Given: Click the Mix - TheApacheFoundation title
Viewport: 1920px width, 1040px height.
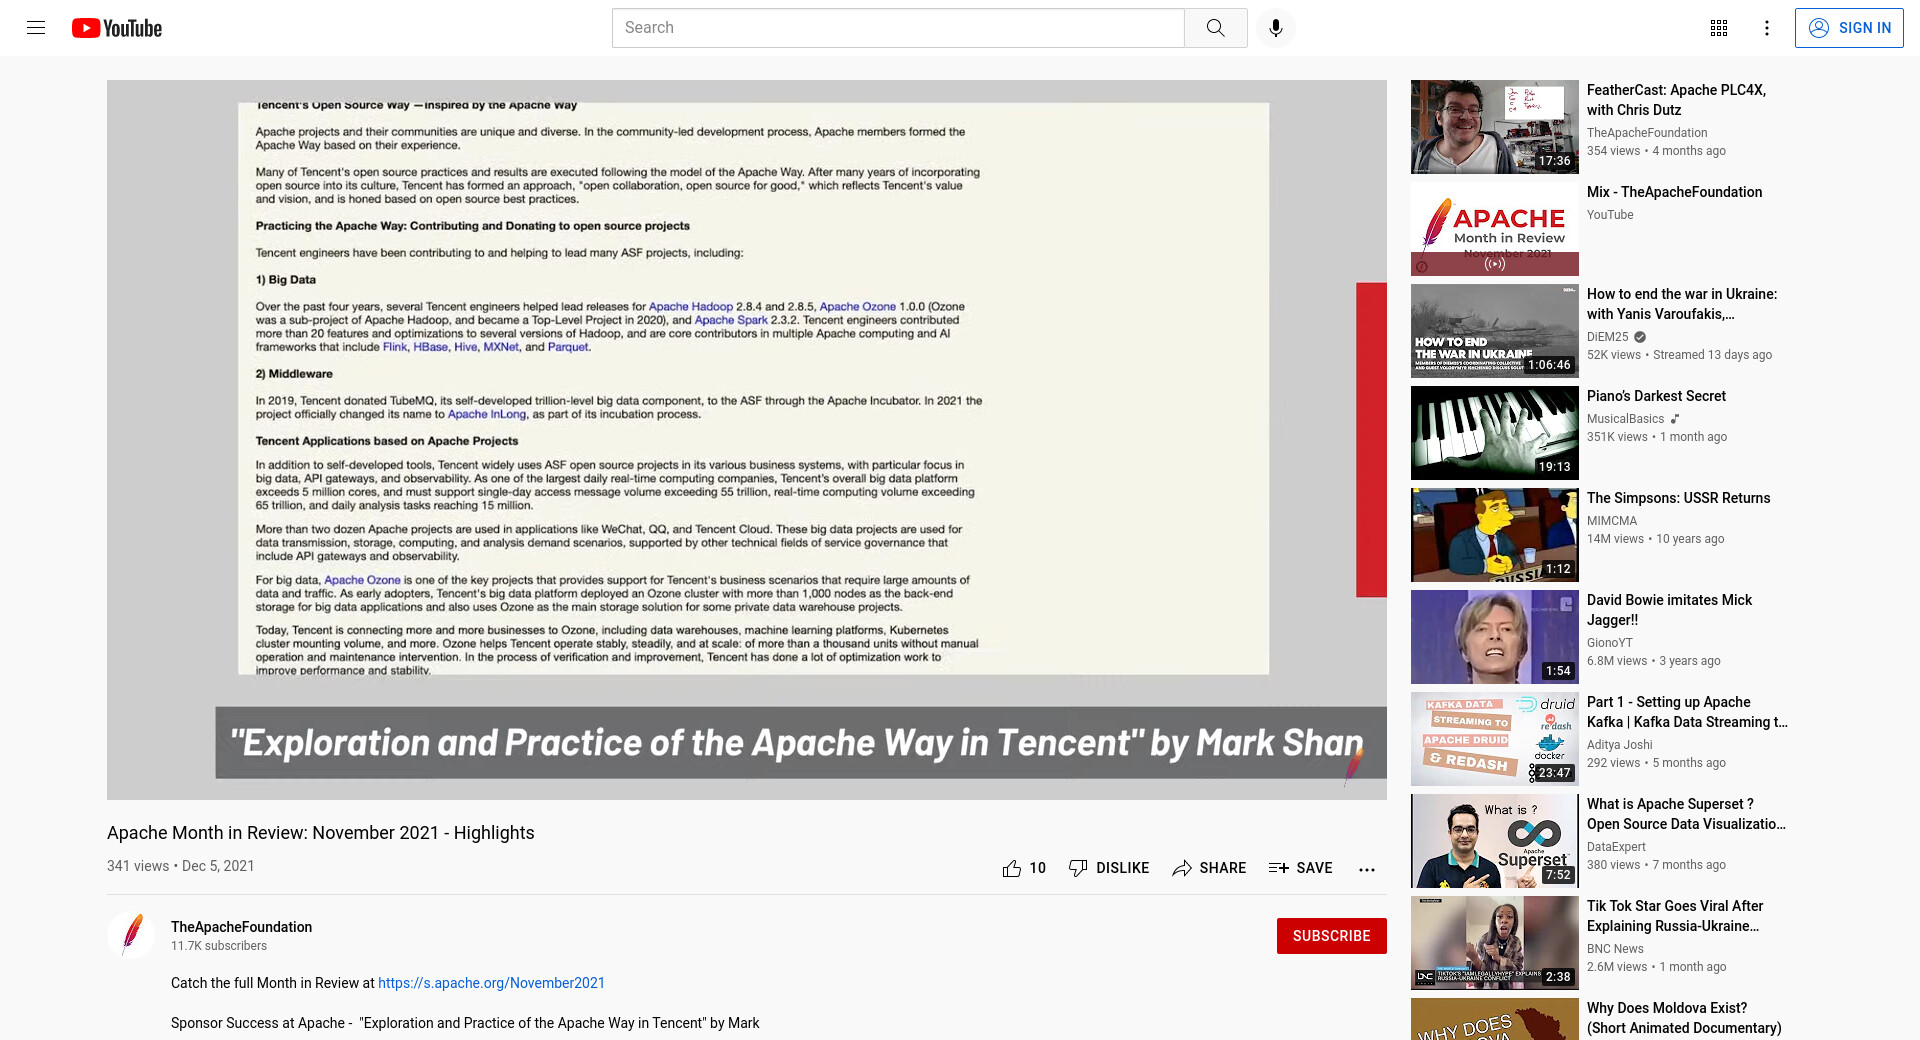Looking at the screenshot, I should (1674, 192).
